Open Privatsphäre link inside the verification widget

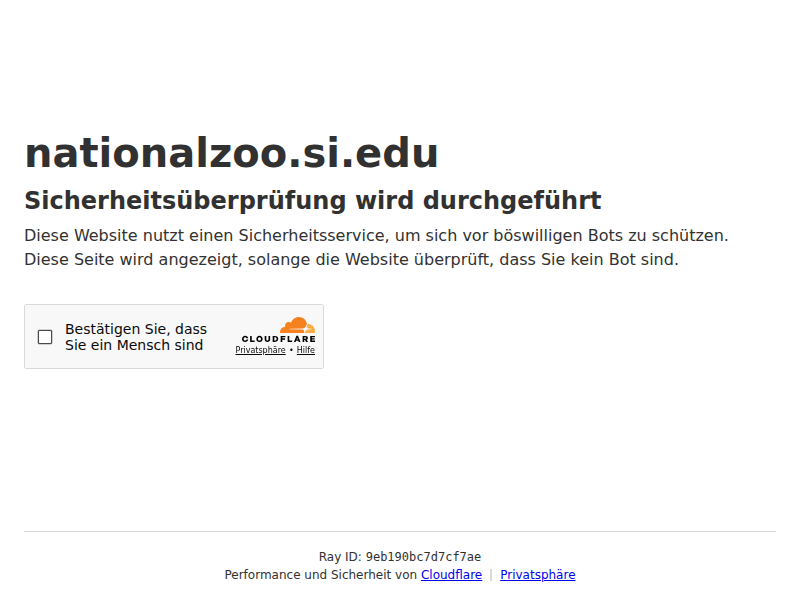(x=260, y=350)
